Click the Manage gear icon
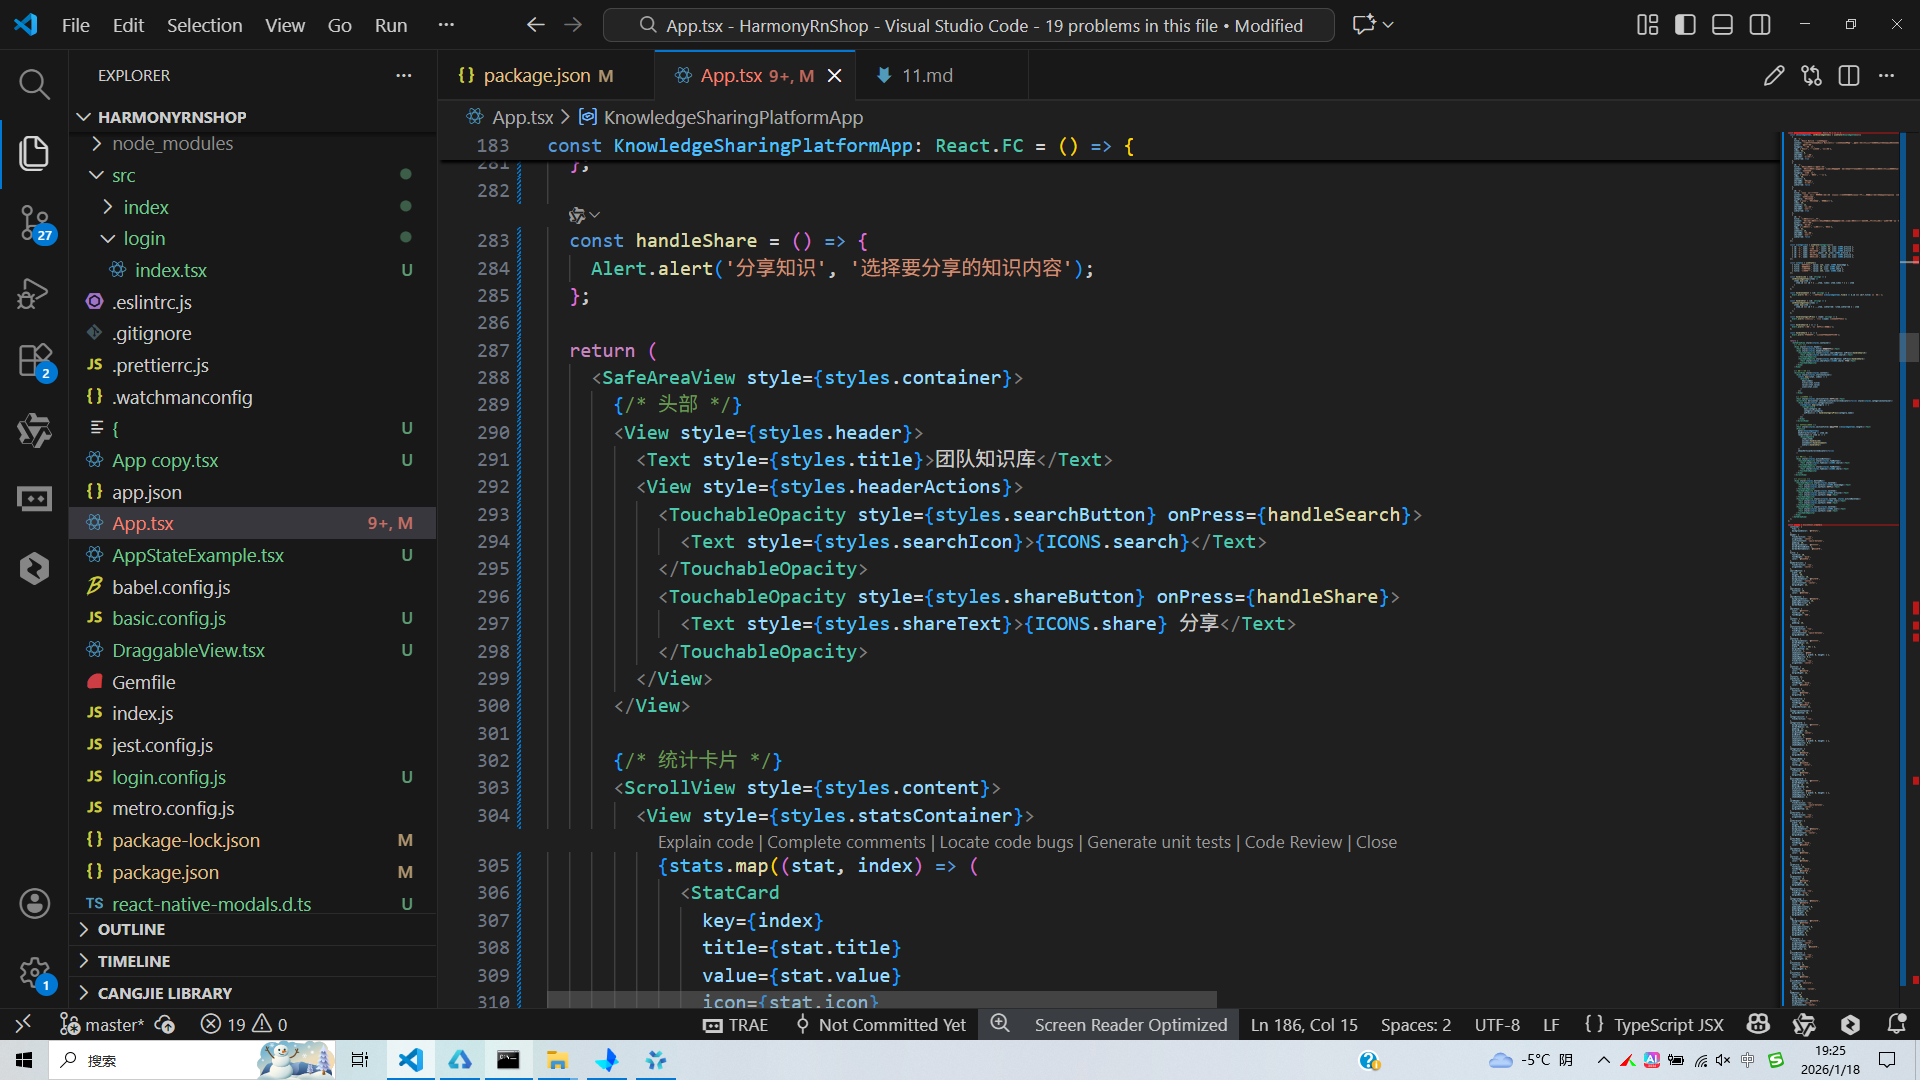1920x1080 pixels. point(34,972)
